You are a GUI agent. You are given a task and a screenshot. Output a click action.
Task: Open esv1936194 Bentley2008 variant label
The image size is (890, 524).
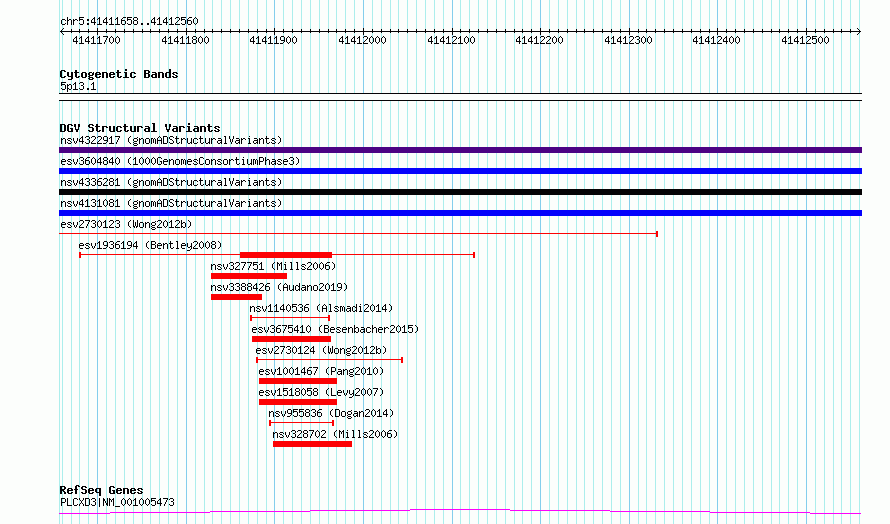(x=150, y=245)
